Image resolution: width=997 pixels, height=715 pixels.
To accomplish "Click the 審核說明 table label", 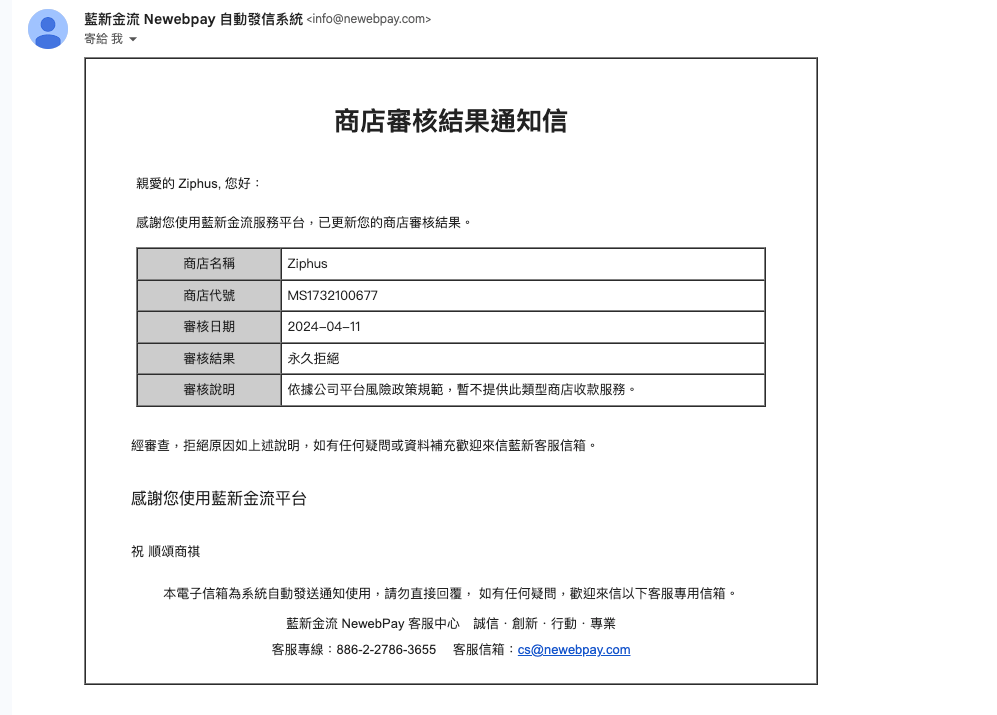I will [209, 389].
